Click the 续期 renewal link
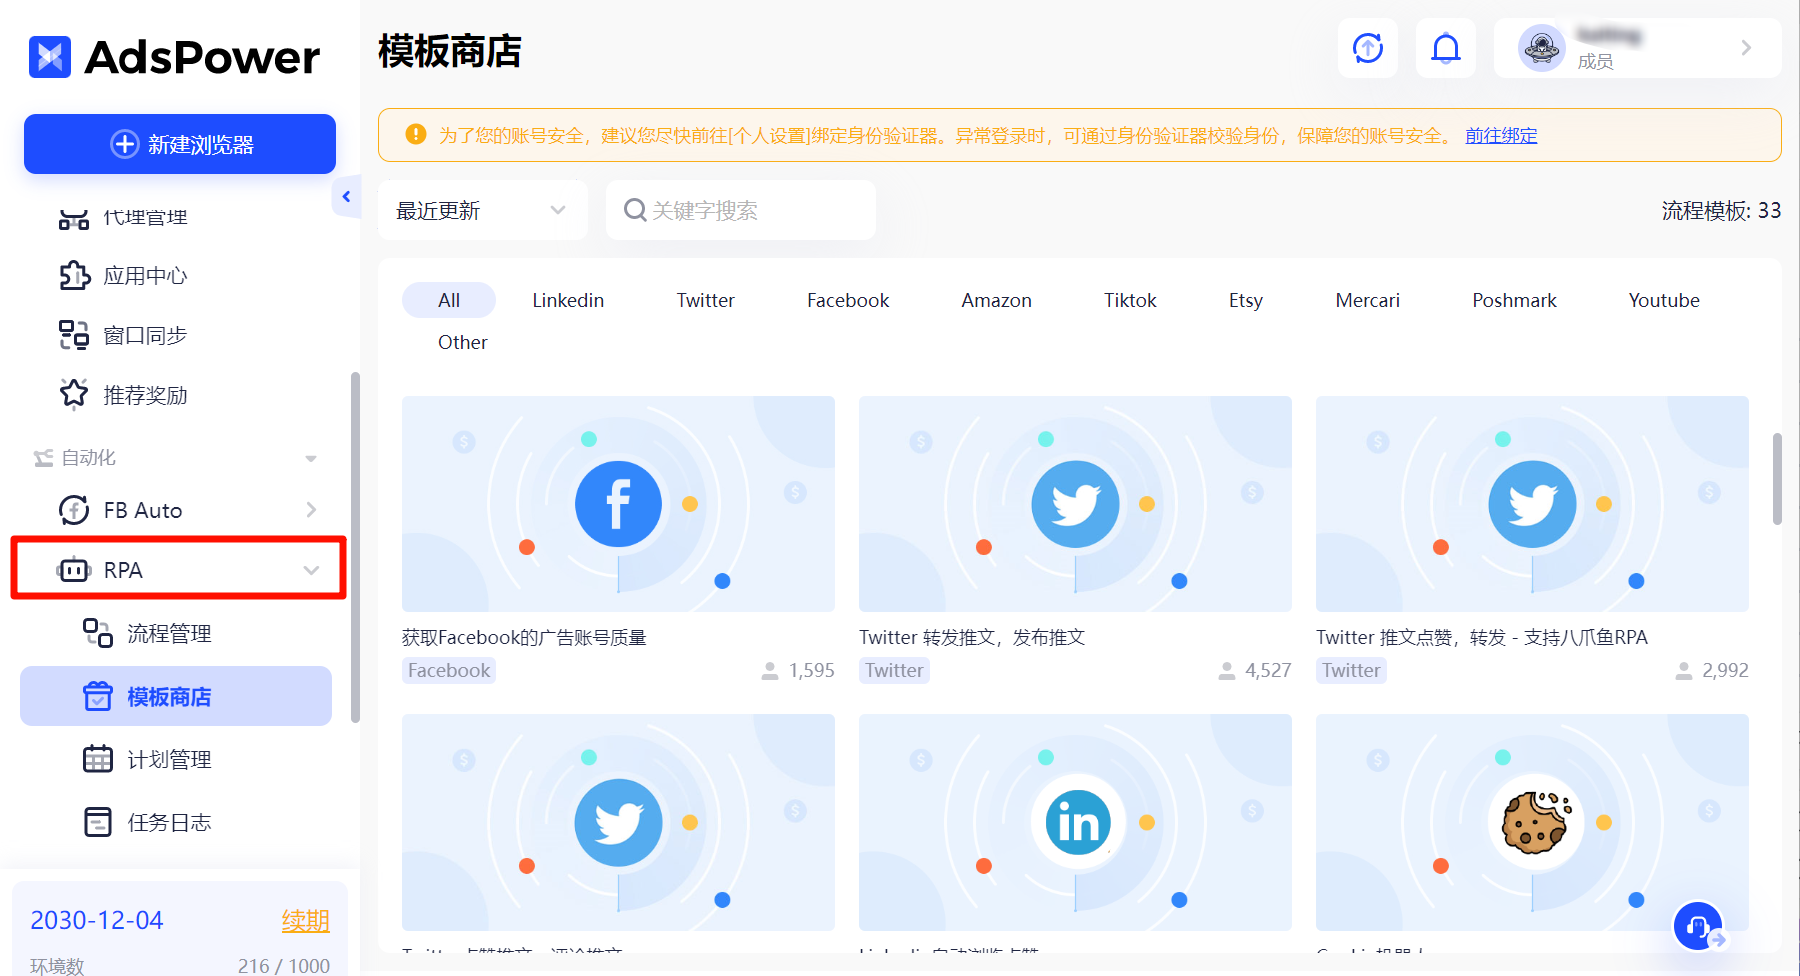This screenshot has height=976, width=1800. (x=305, y=921)
